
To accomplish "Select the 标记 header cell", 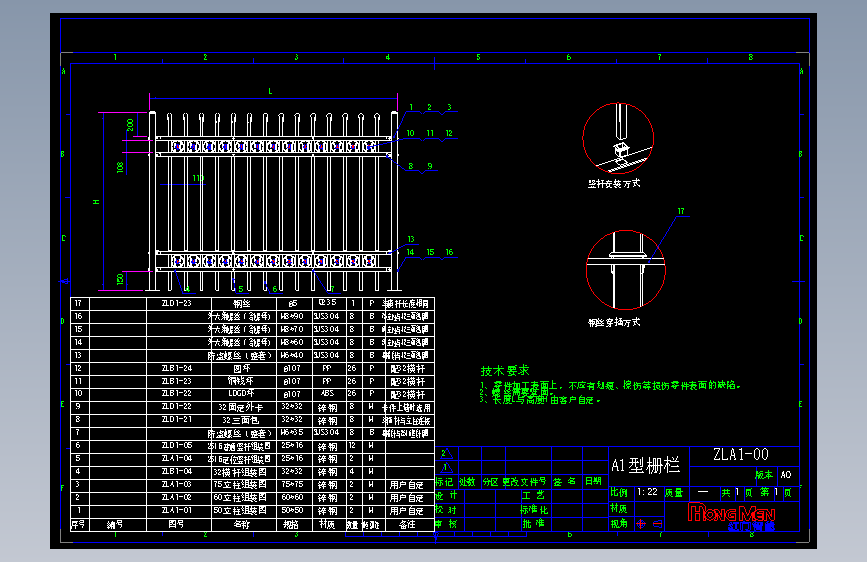I will 444,482.
